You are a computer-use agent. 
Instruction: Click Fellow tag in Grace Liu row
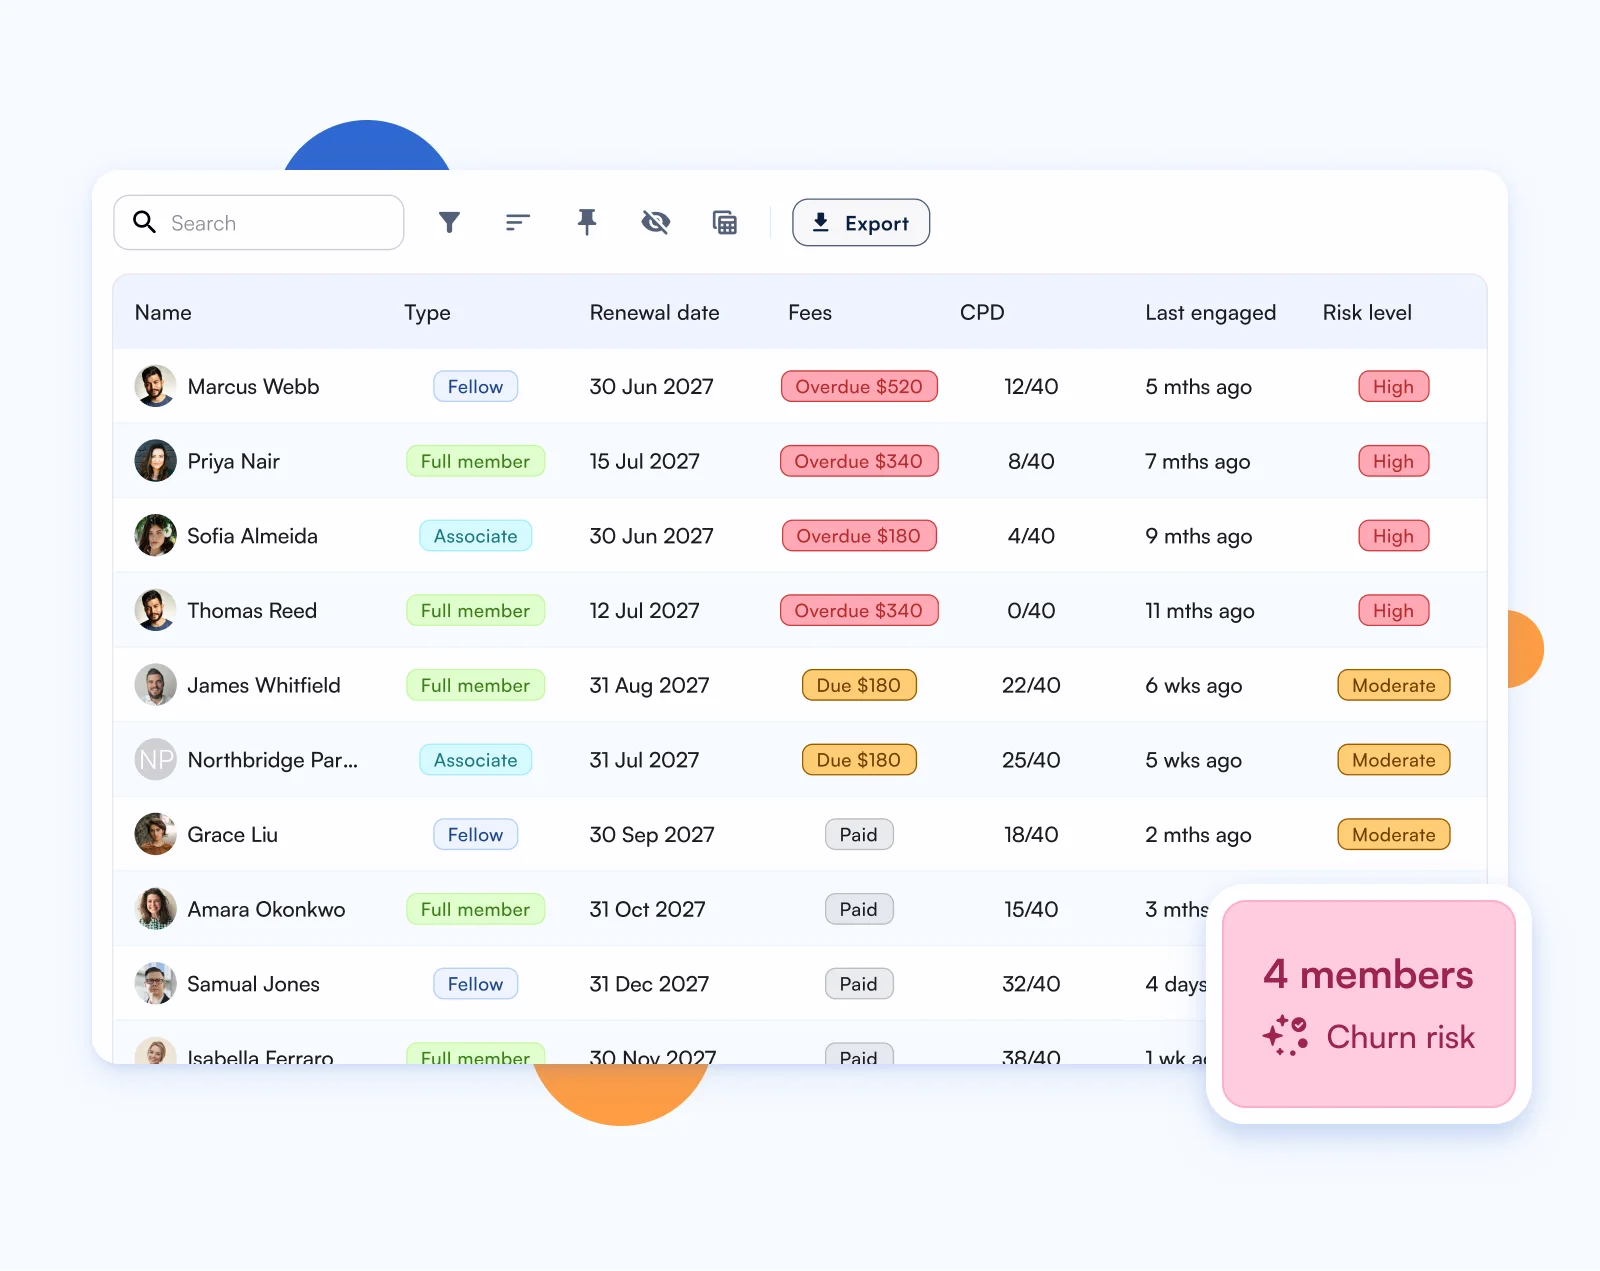(475, 834)
